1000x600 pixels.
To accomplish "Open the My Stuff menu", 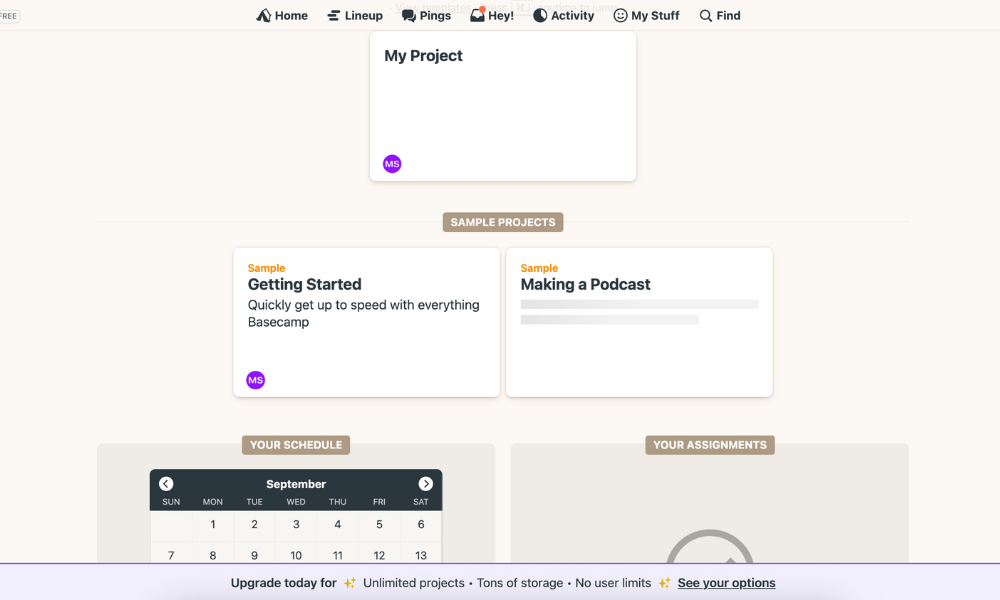I will click(646, 16).
